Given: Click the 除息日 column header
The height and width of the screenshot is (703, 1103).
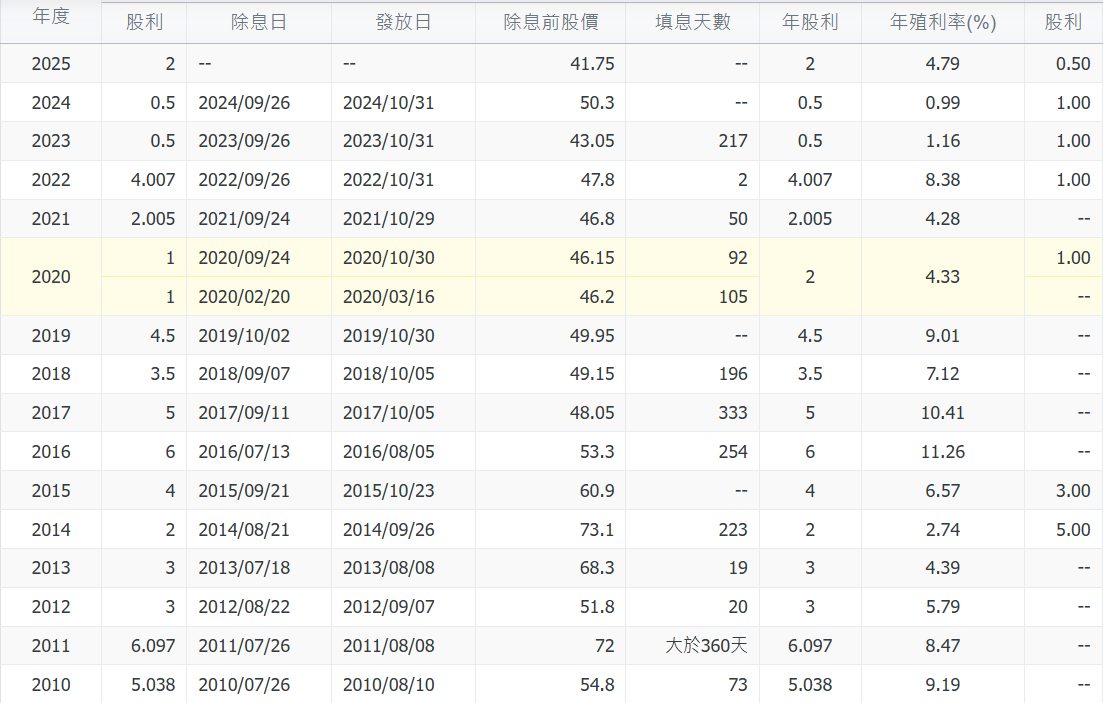Looking at the screenshot, I should coord(258,23).
